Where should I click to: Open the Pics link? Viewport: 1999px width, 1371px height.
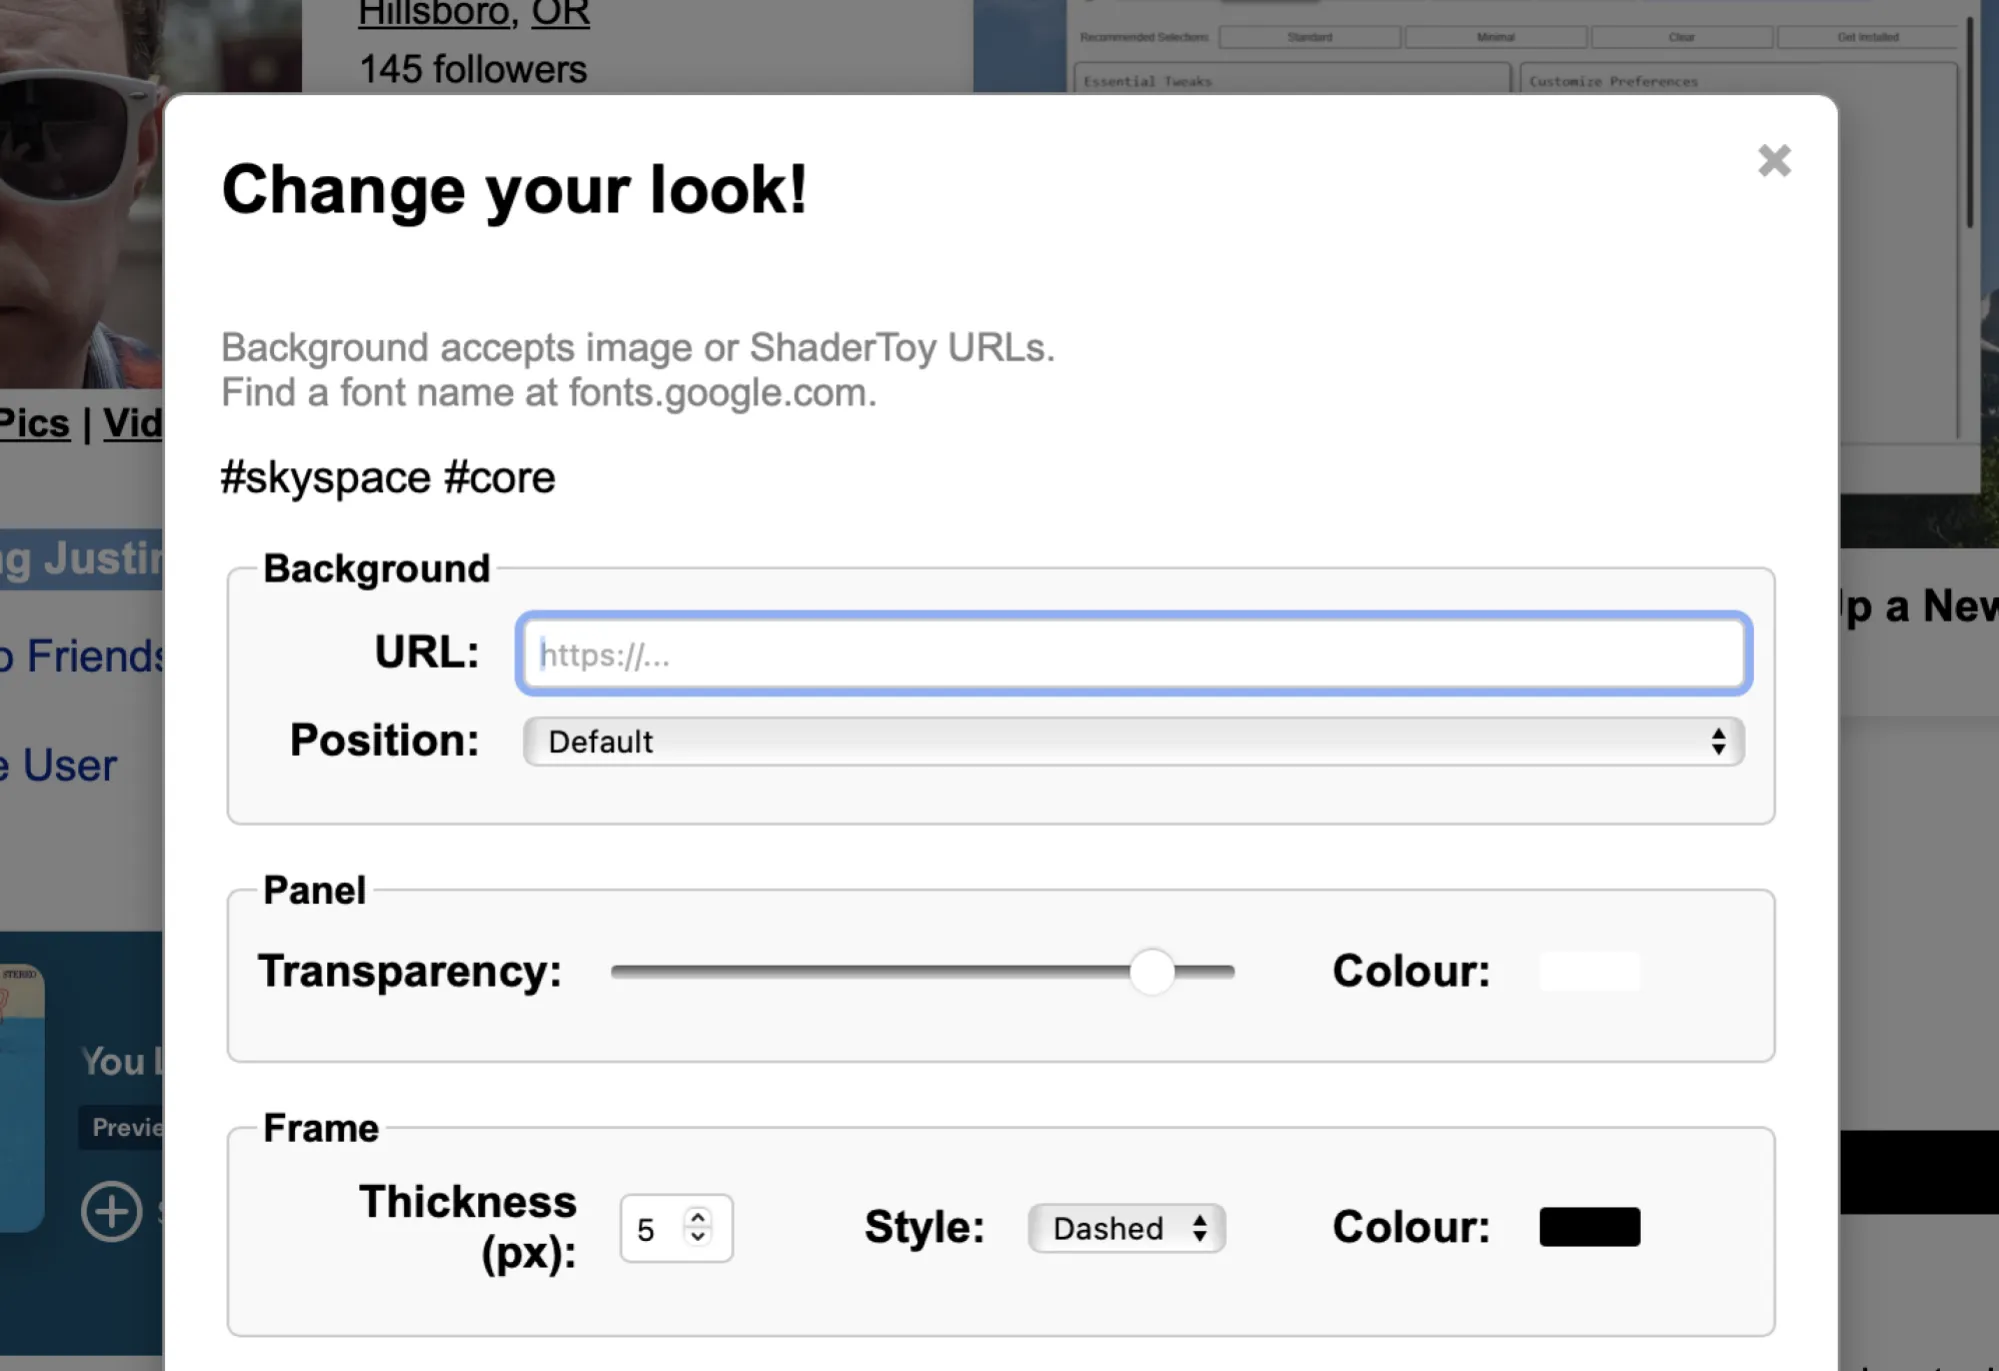[33, 423]
